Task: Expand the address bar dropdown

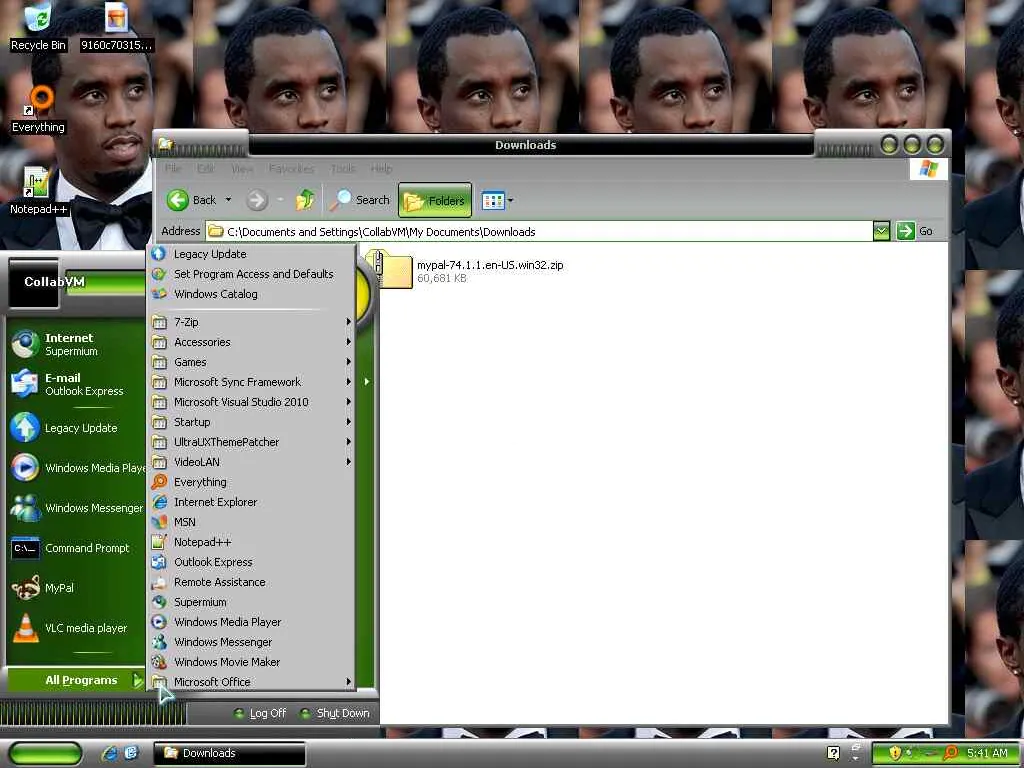Action: 881,231
